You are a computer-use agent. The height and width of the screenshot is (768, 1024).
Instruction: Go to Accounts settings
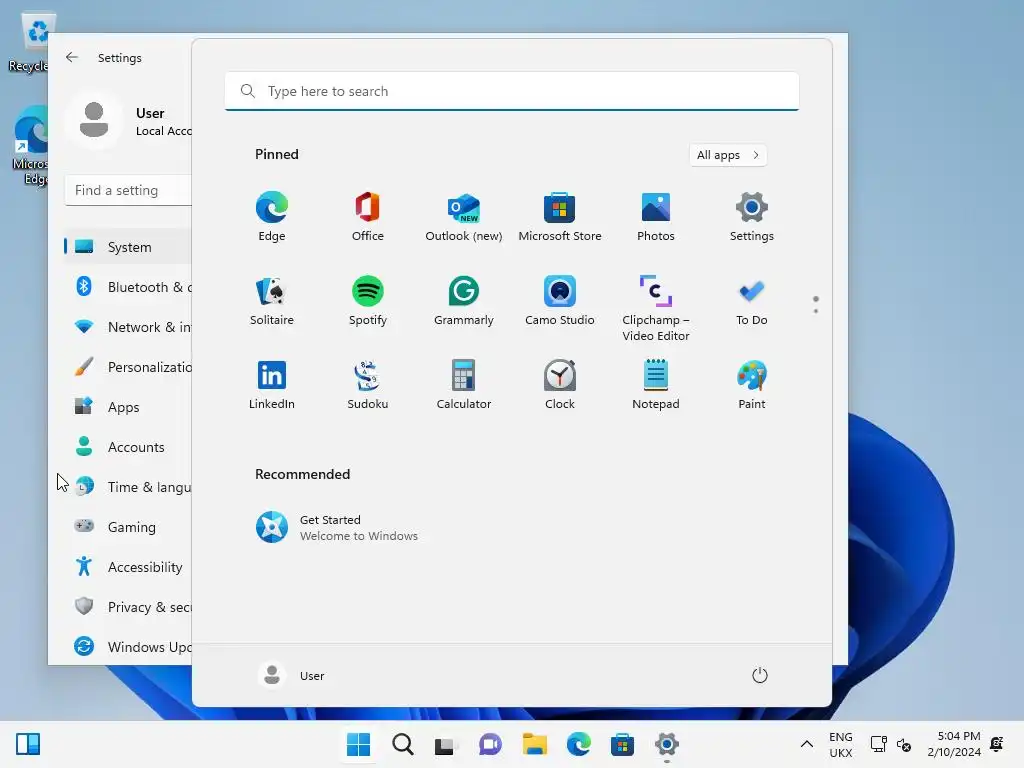(x=128, y=447)
